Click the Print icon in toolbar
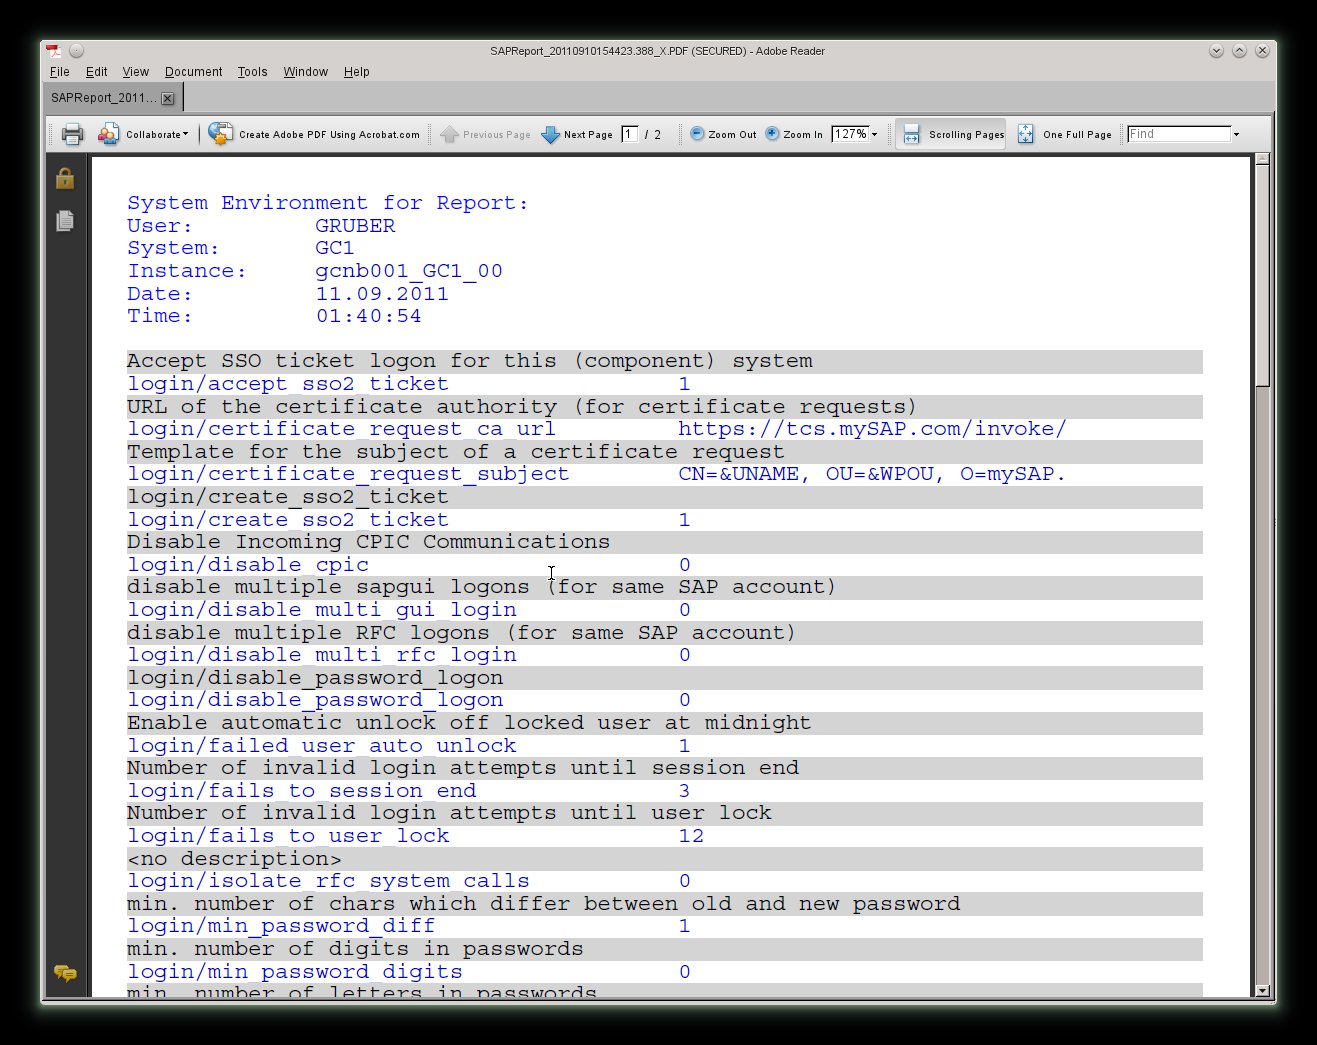Image resolution: width=1317 pixels, height=1045 pixels. point(72,134)
